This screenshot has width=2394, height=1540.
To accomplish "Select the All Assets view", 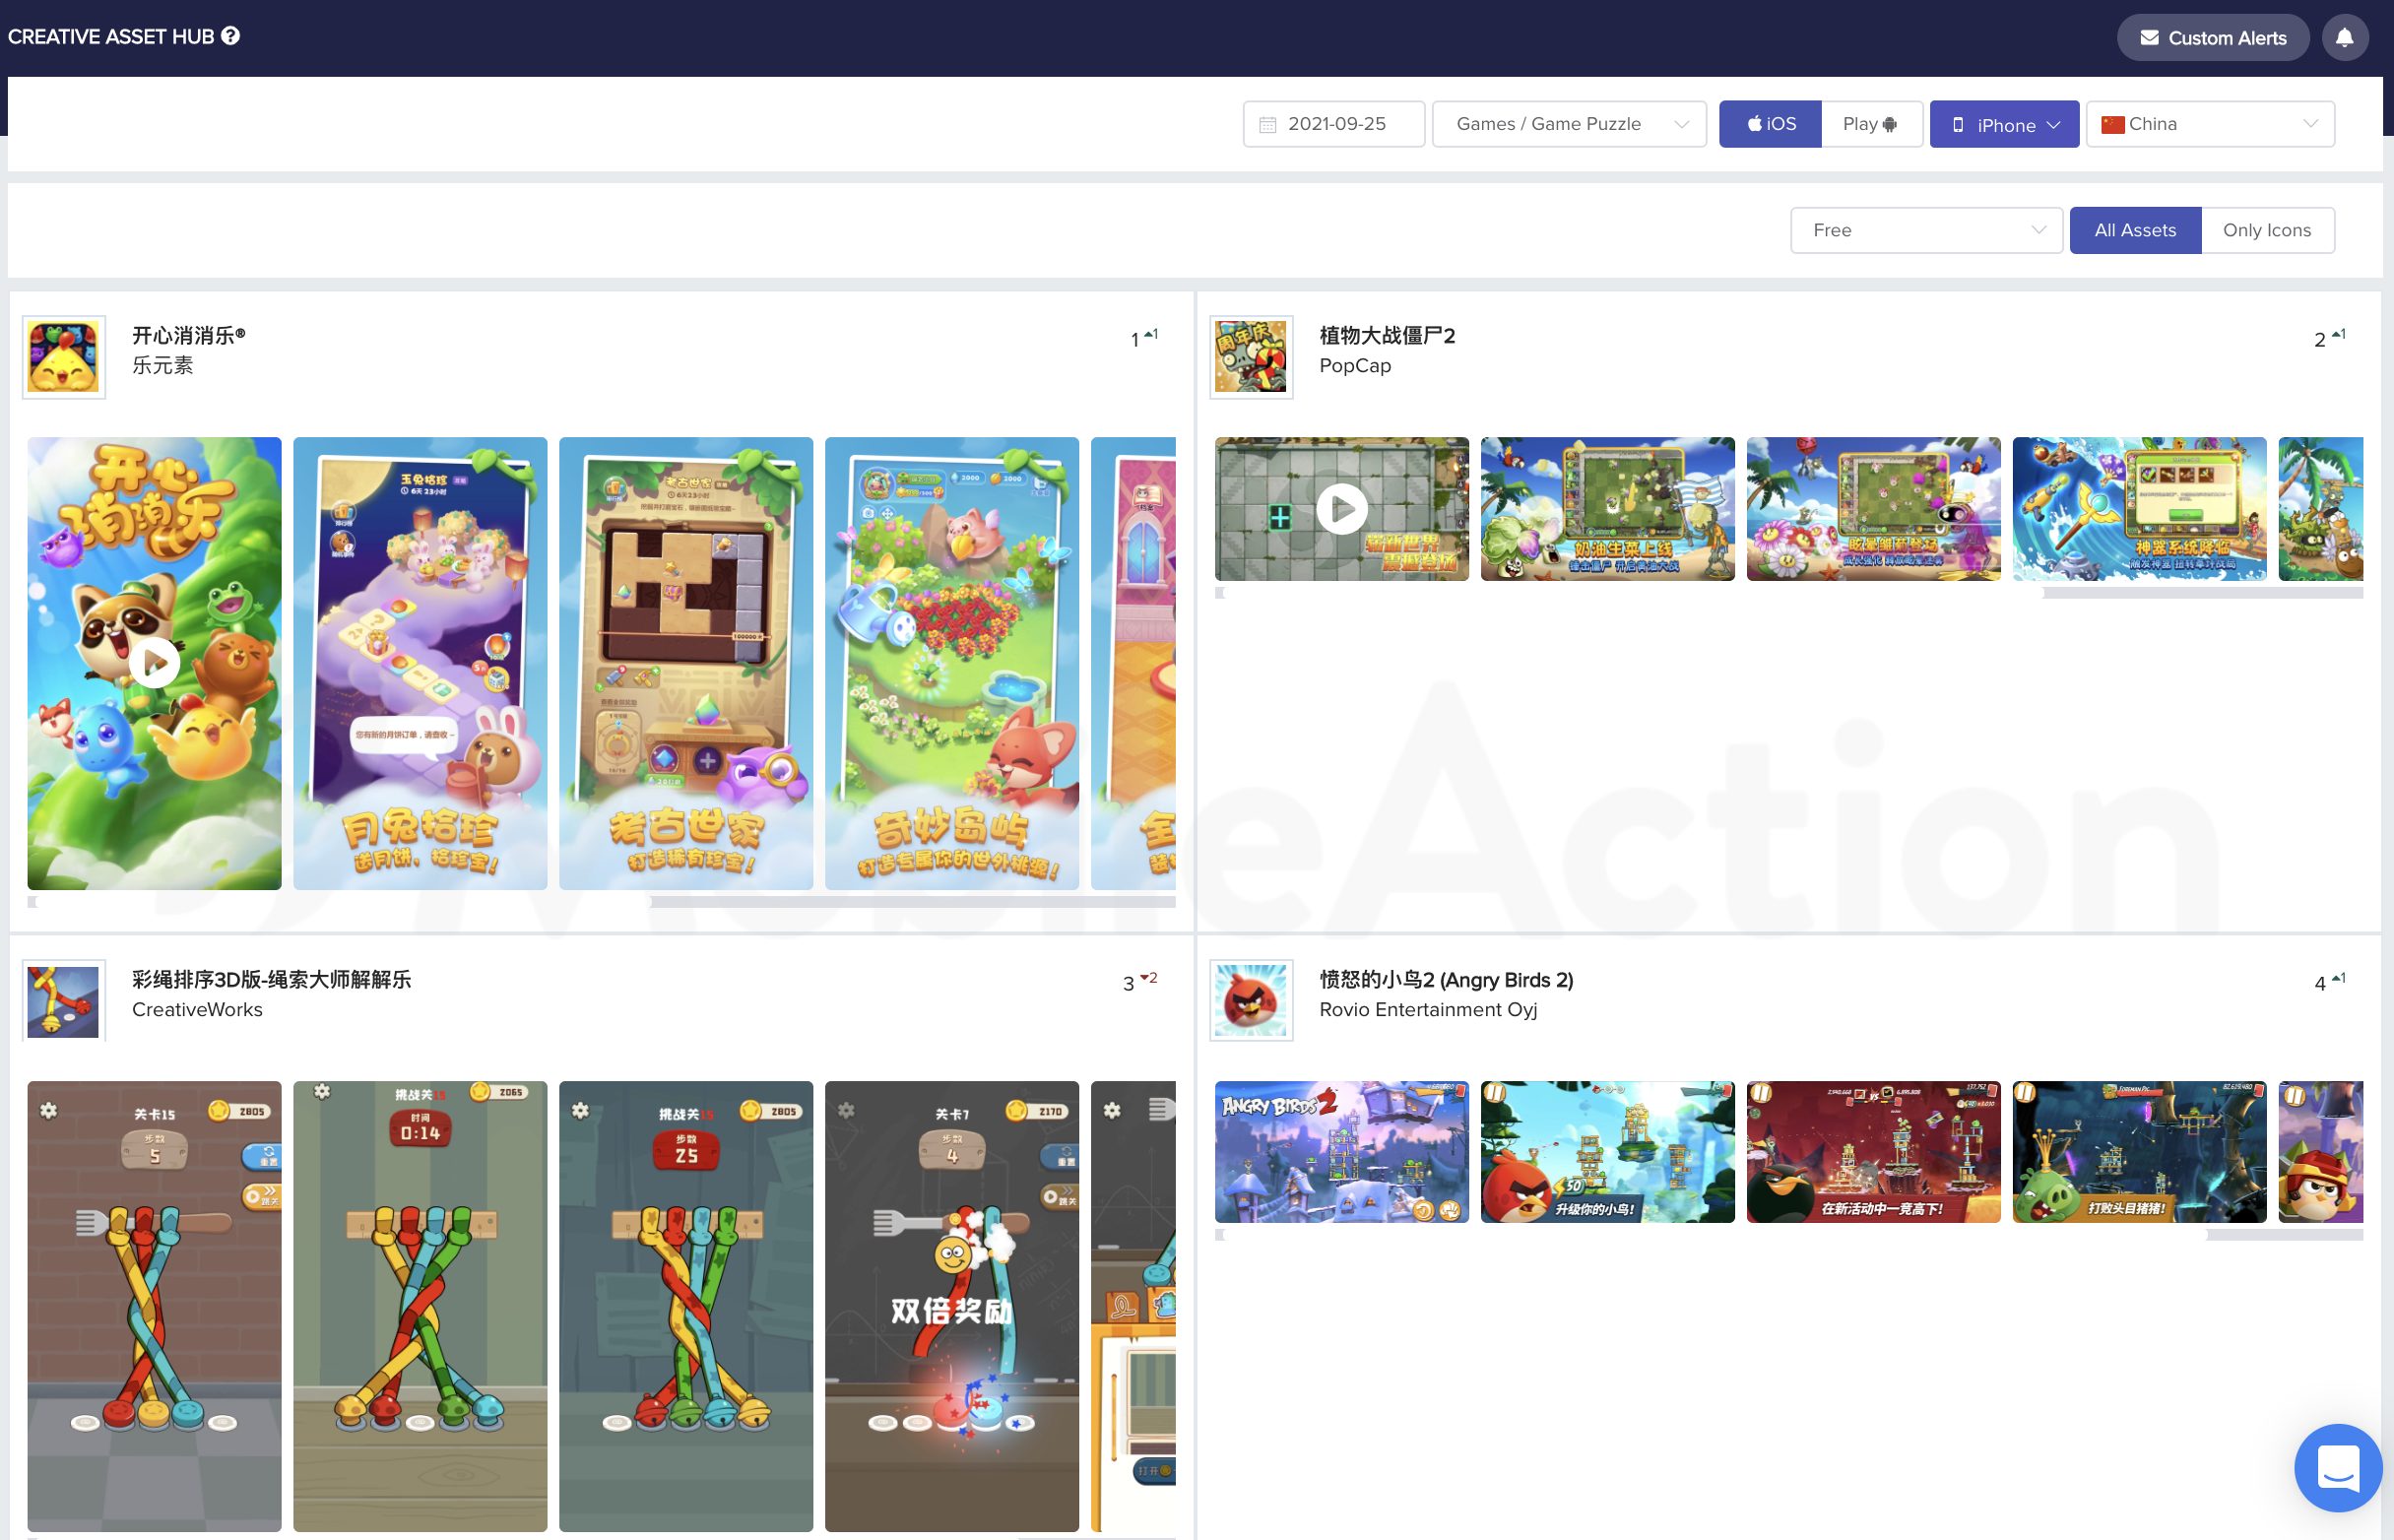I will click(x=2135, y=230).
